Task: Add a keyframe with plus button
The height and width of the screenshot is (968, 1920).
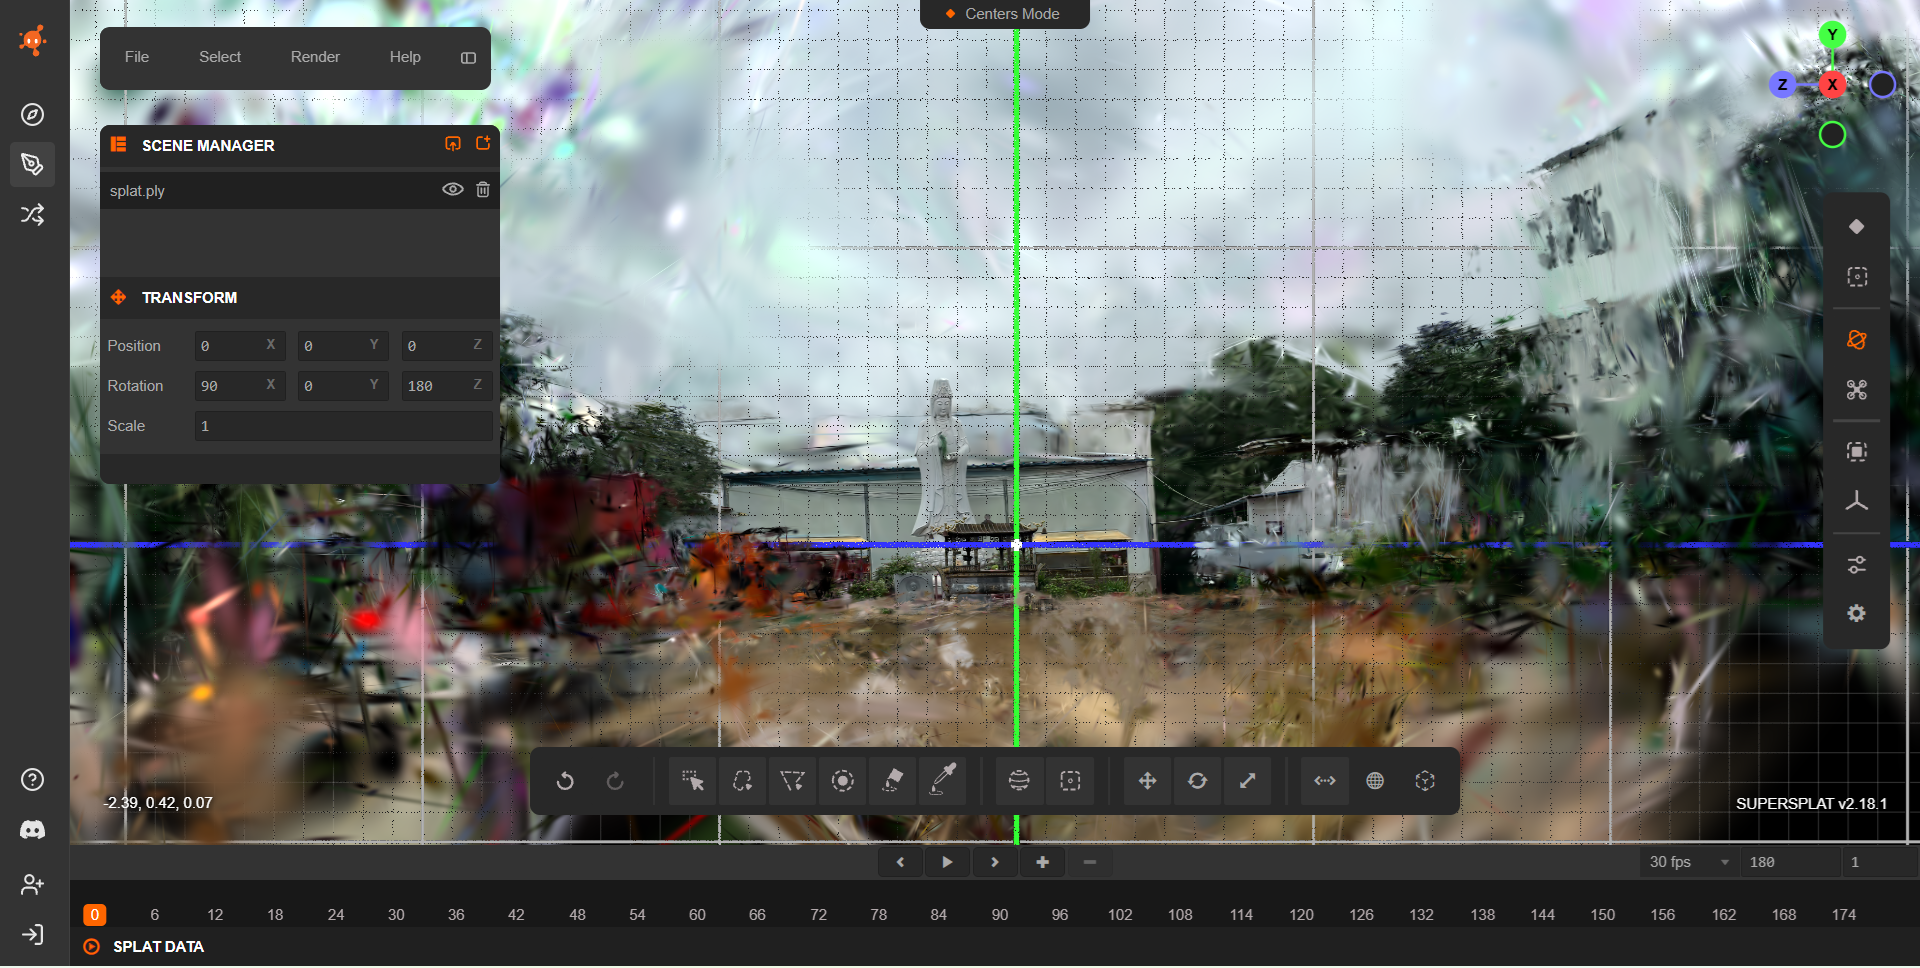Action: [x=1042, y=862]
